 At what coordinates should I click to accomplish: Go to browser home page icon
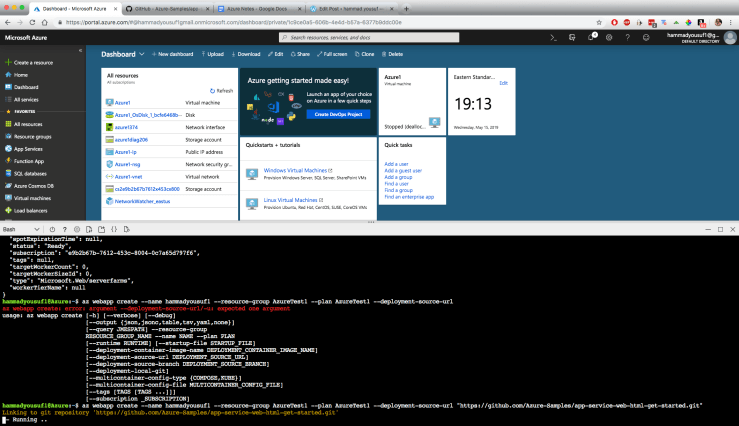pos(45,22)
